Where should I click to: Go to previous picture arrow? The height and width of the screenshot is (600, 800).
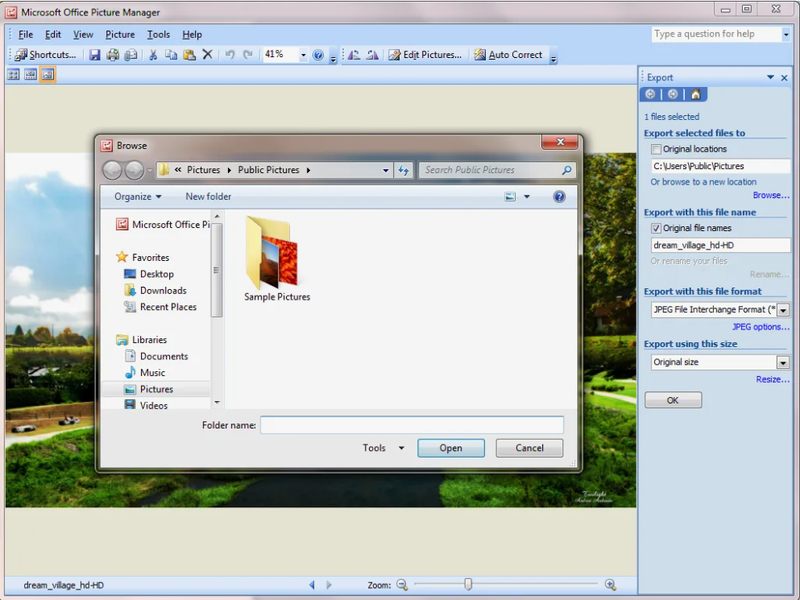tap(312, 585)
